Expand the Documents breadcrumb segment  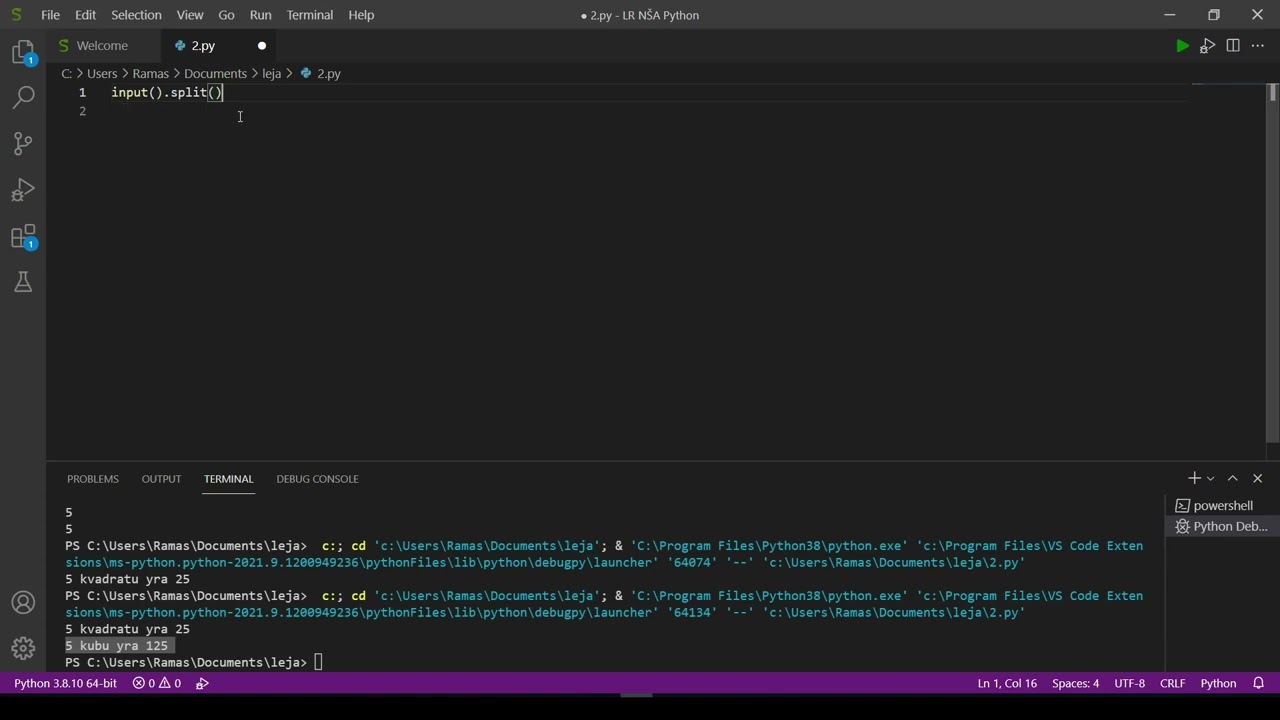point(215,74)
